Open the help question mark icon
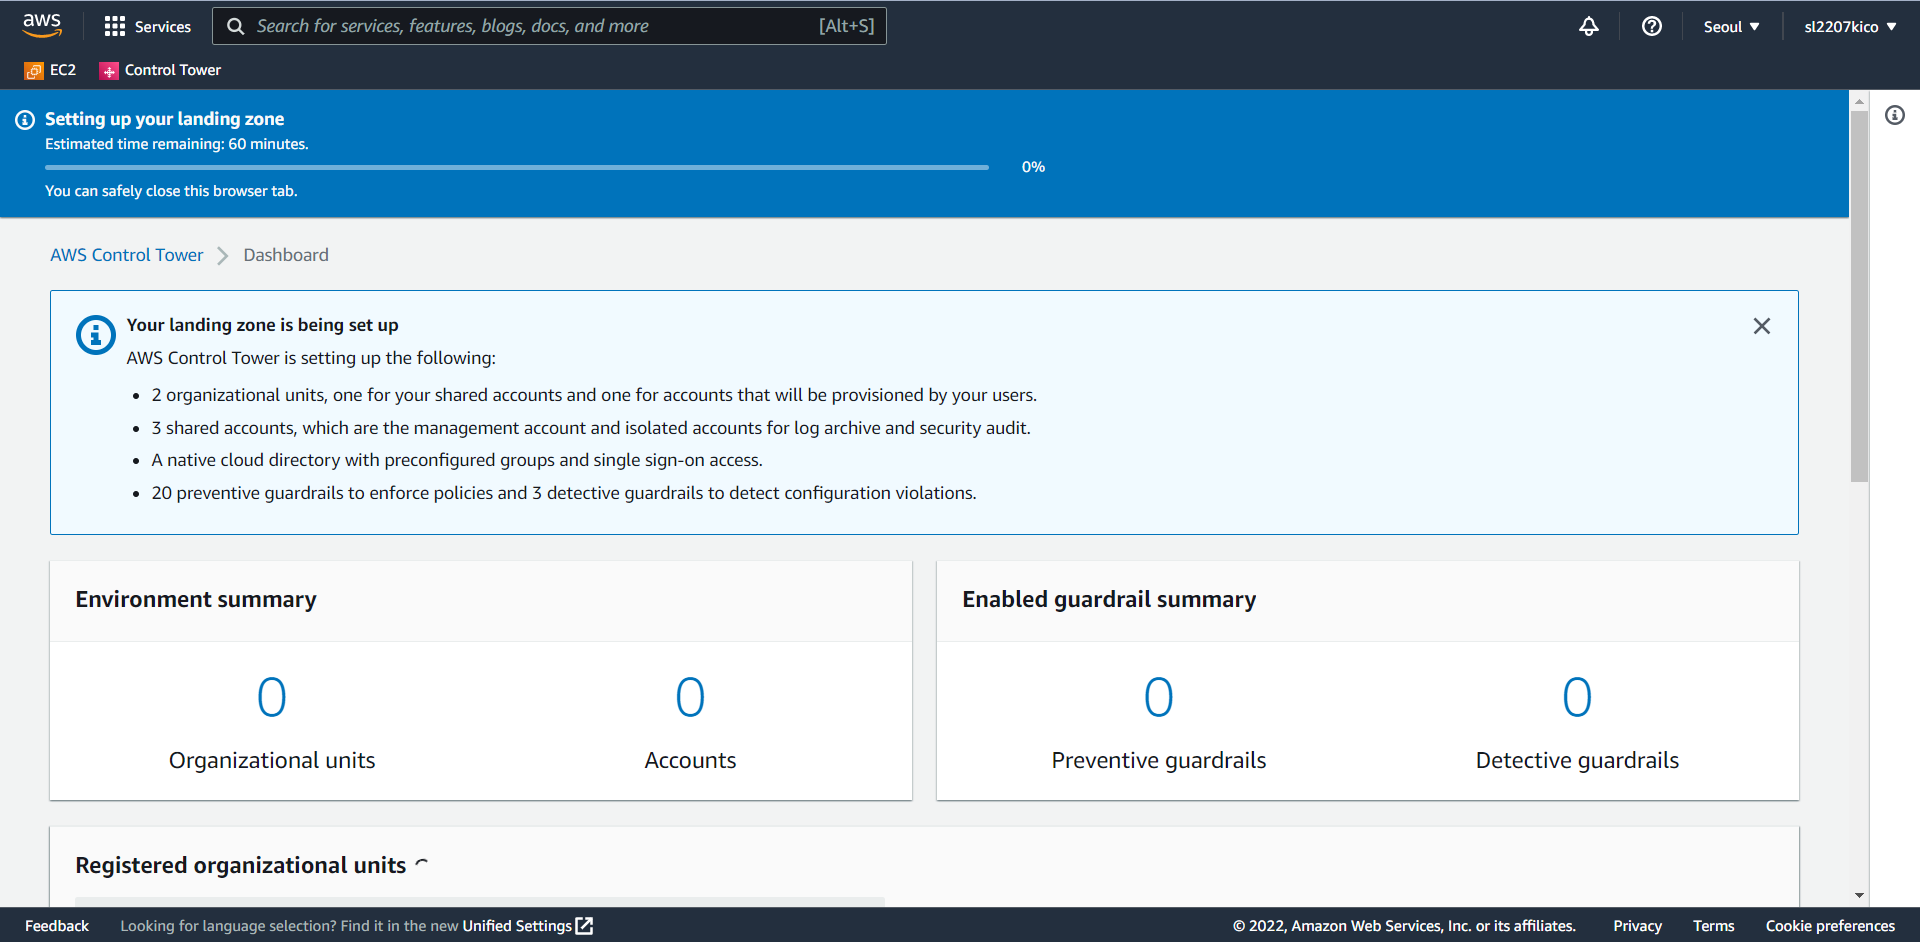The image size is (1920, 942). coord(1651,26)
